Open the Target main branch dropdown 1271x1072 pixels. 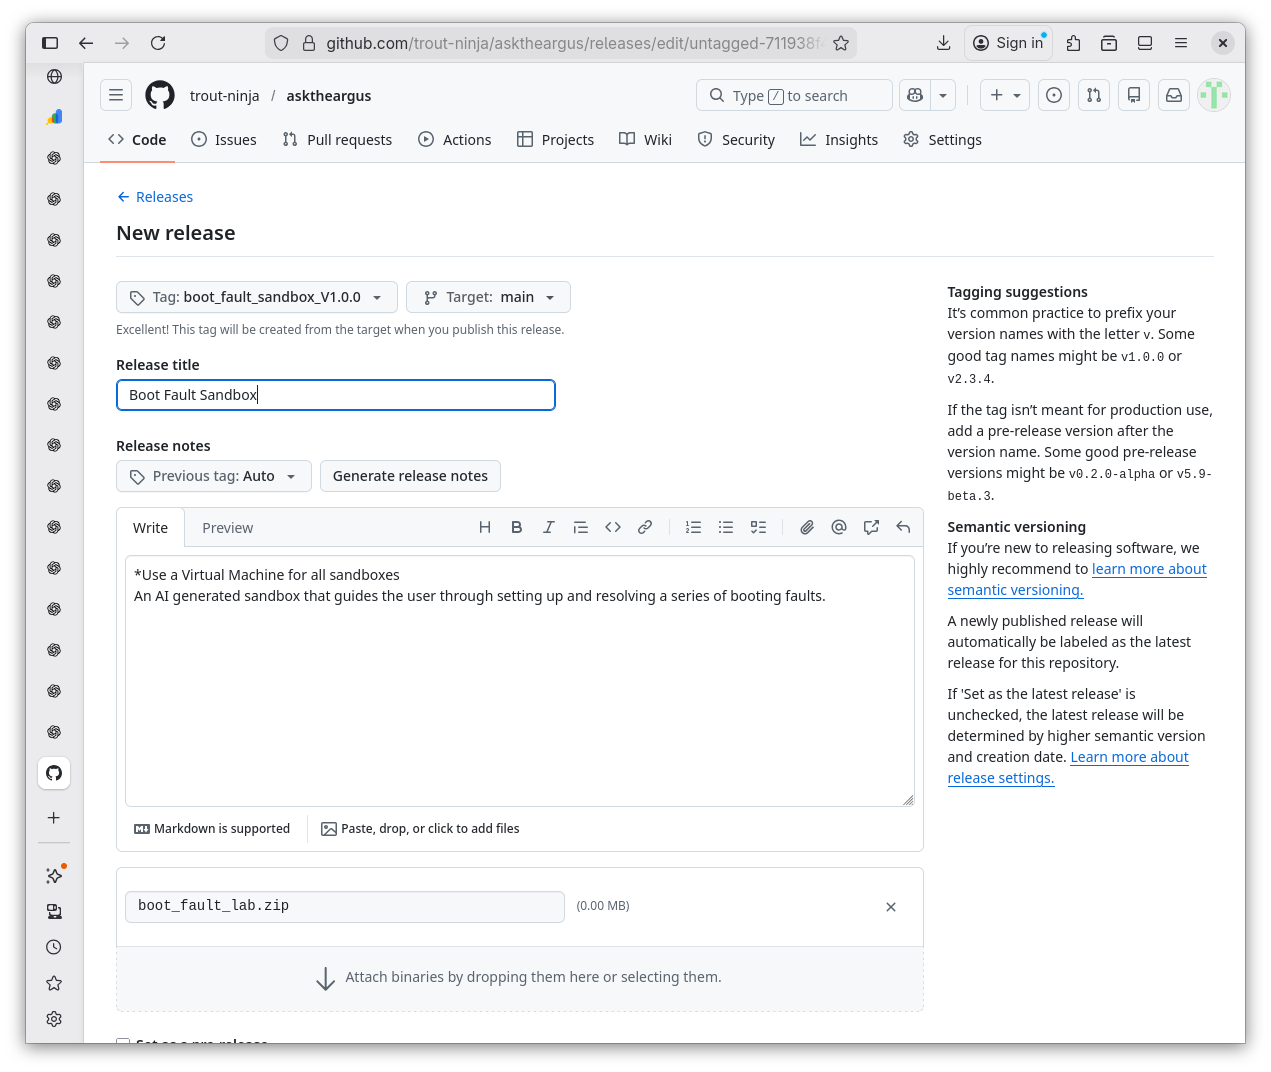(x=488, y=296)
